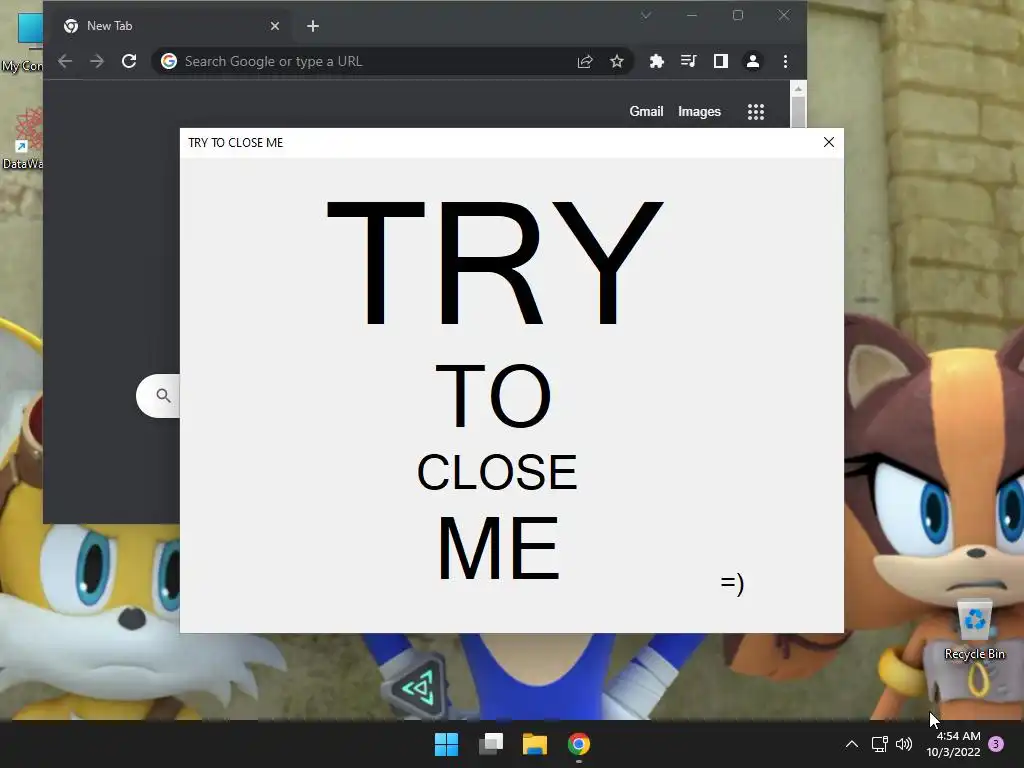This screenshot has height=768, width=1024.
Task: Open the clock showing 4:54 AM
Action: pos(953,744)
